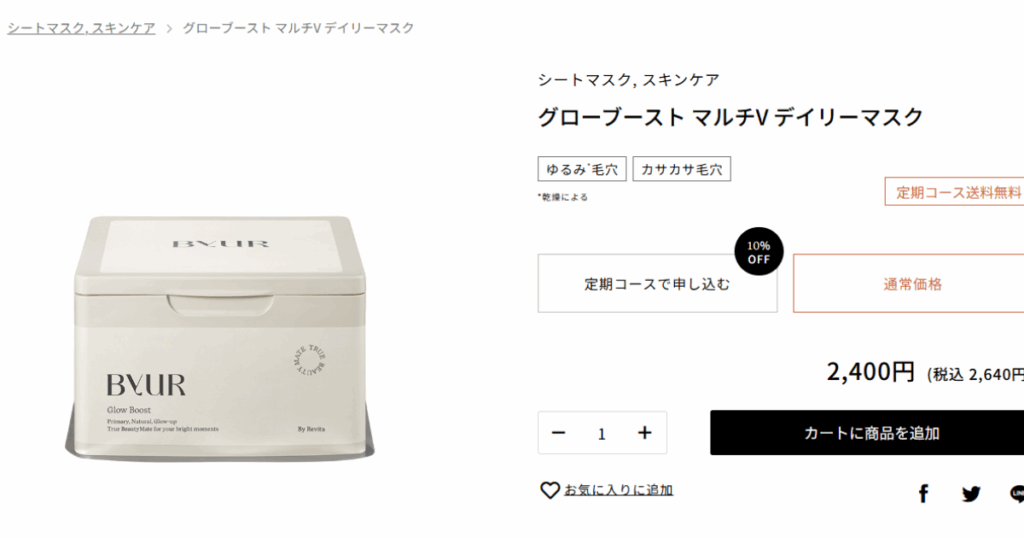Share product via Twitter icon
Viewport: 1024px width, 538px height.
click(971, 494)
